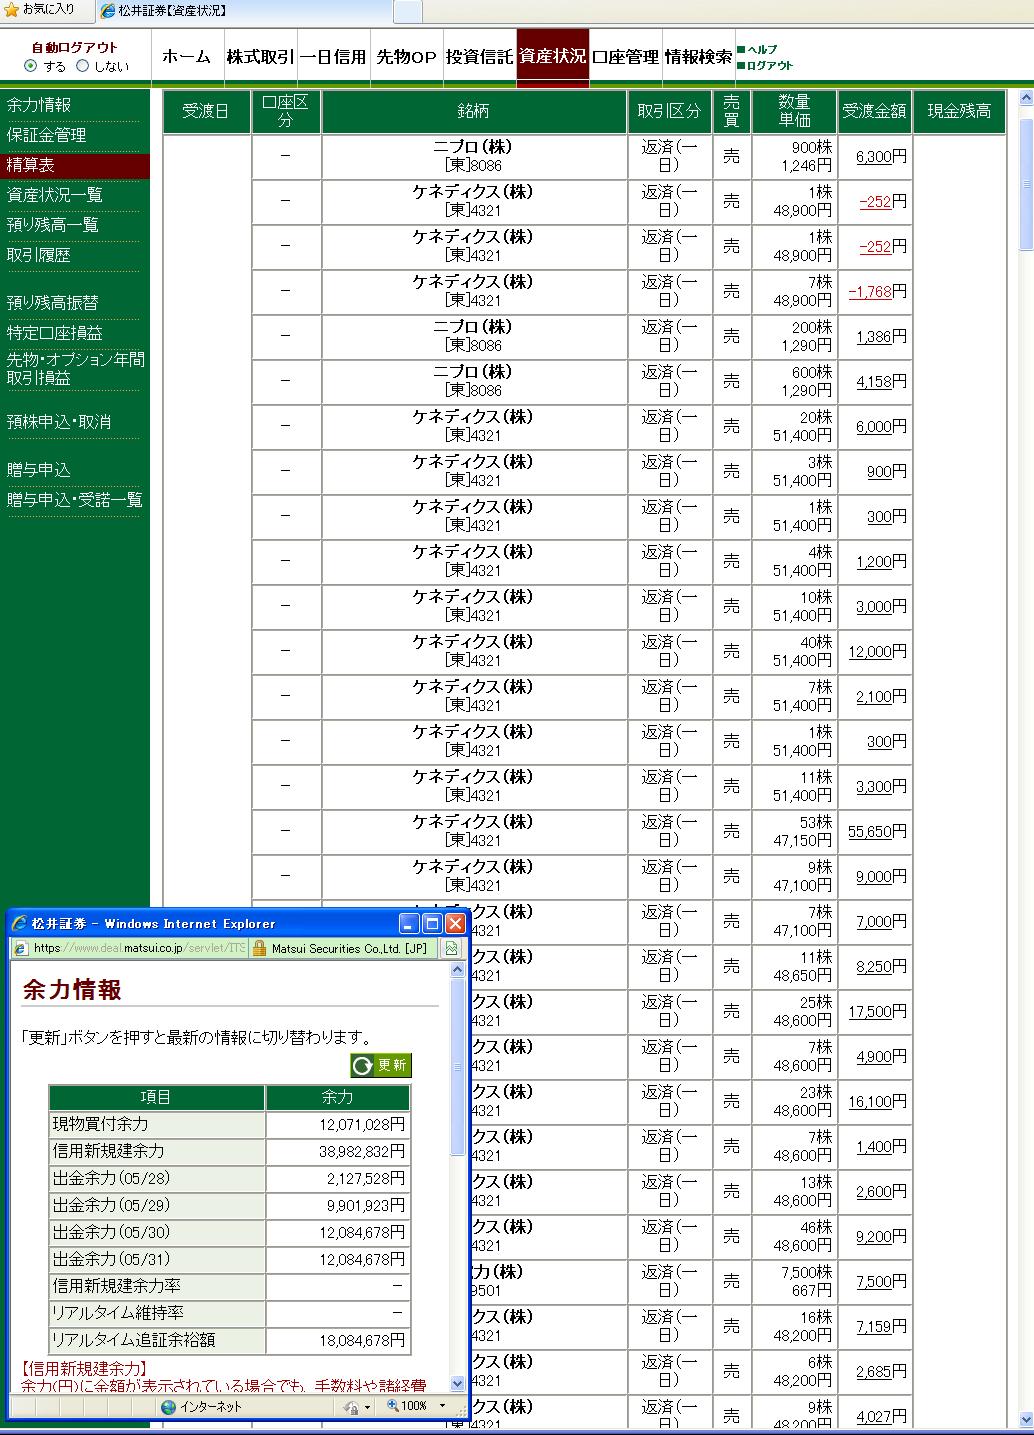
Task: Switch to the 口座管理 menu tab
Action: (625, 57)
